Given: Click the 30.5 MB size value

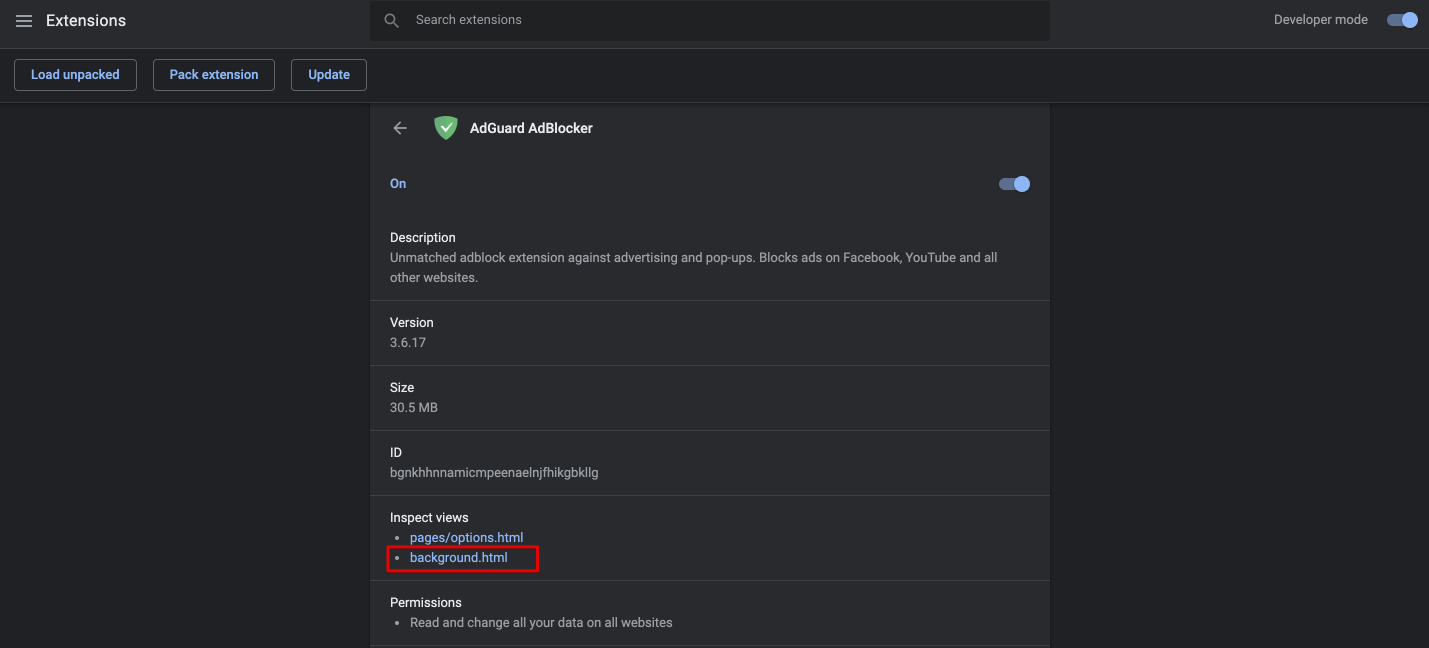Looking at the screenshot, I should 414,407.
